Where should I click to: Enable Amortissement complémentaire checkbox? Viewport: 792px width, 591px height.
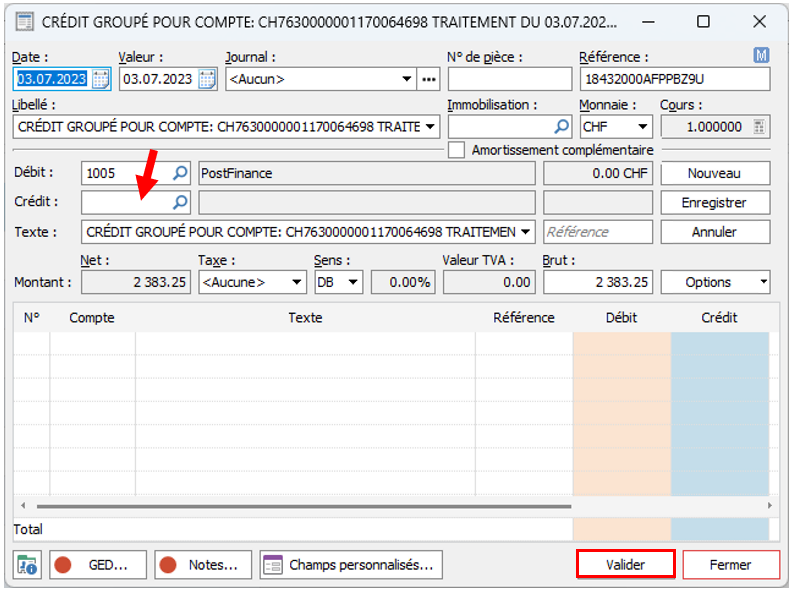pos(457,150)
